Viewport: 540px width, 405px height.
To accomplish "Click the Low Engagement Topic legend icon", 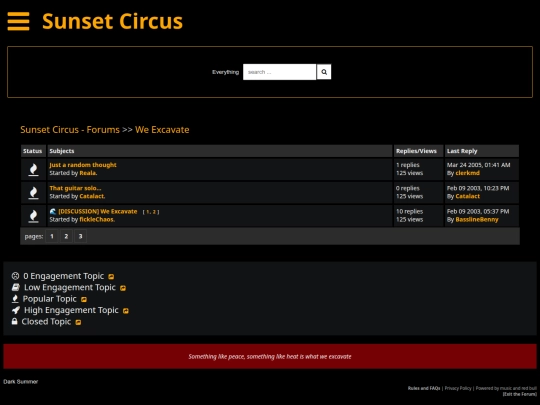I will click(x=16, y=287).
